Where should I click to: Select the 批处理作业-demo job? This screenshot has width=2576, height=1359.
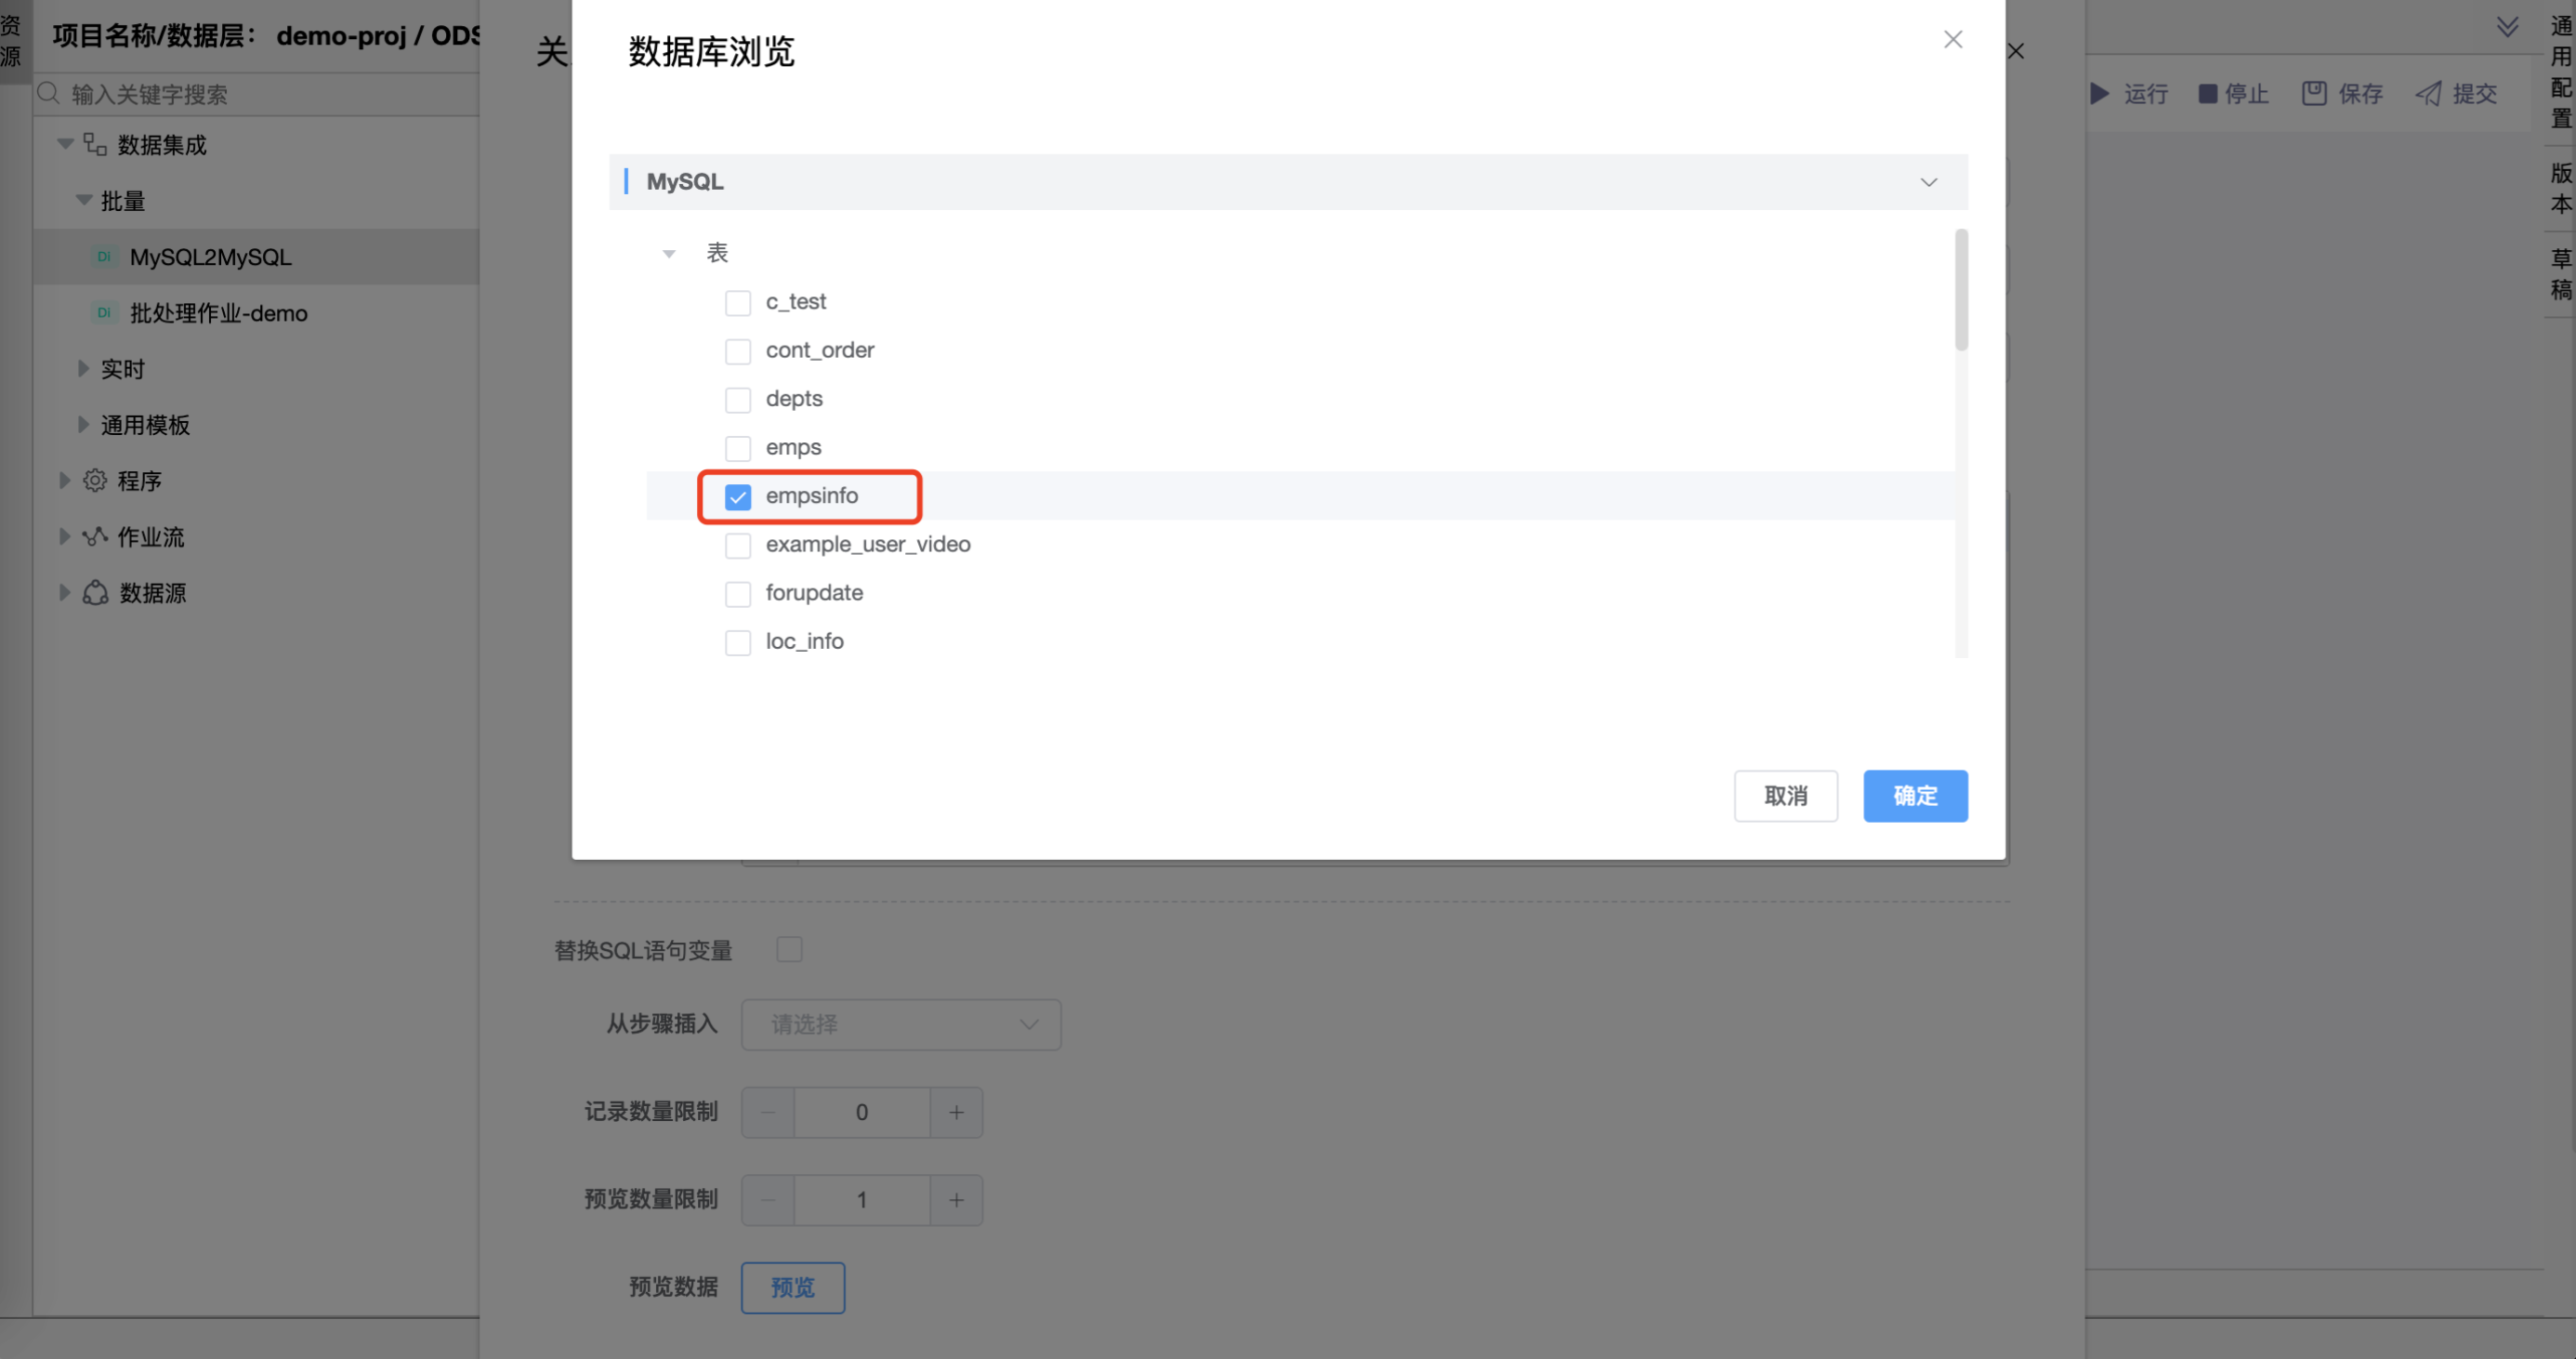point(218,313)
